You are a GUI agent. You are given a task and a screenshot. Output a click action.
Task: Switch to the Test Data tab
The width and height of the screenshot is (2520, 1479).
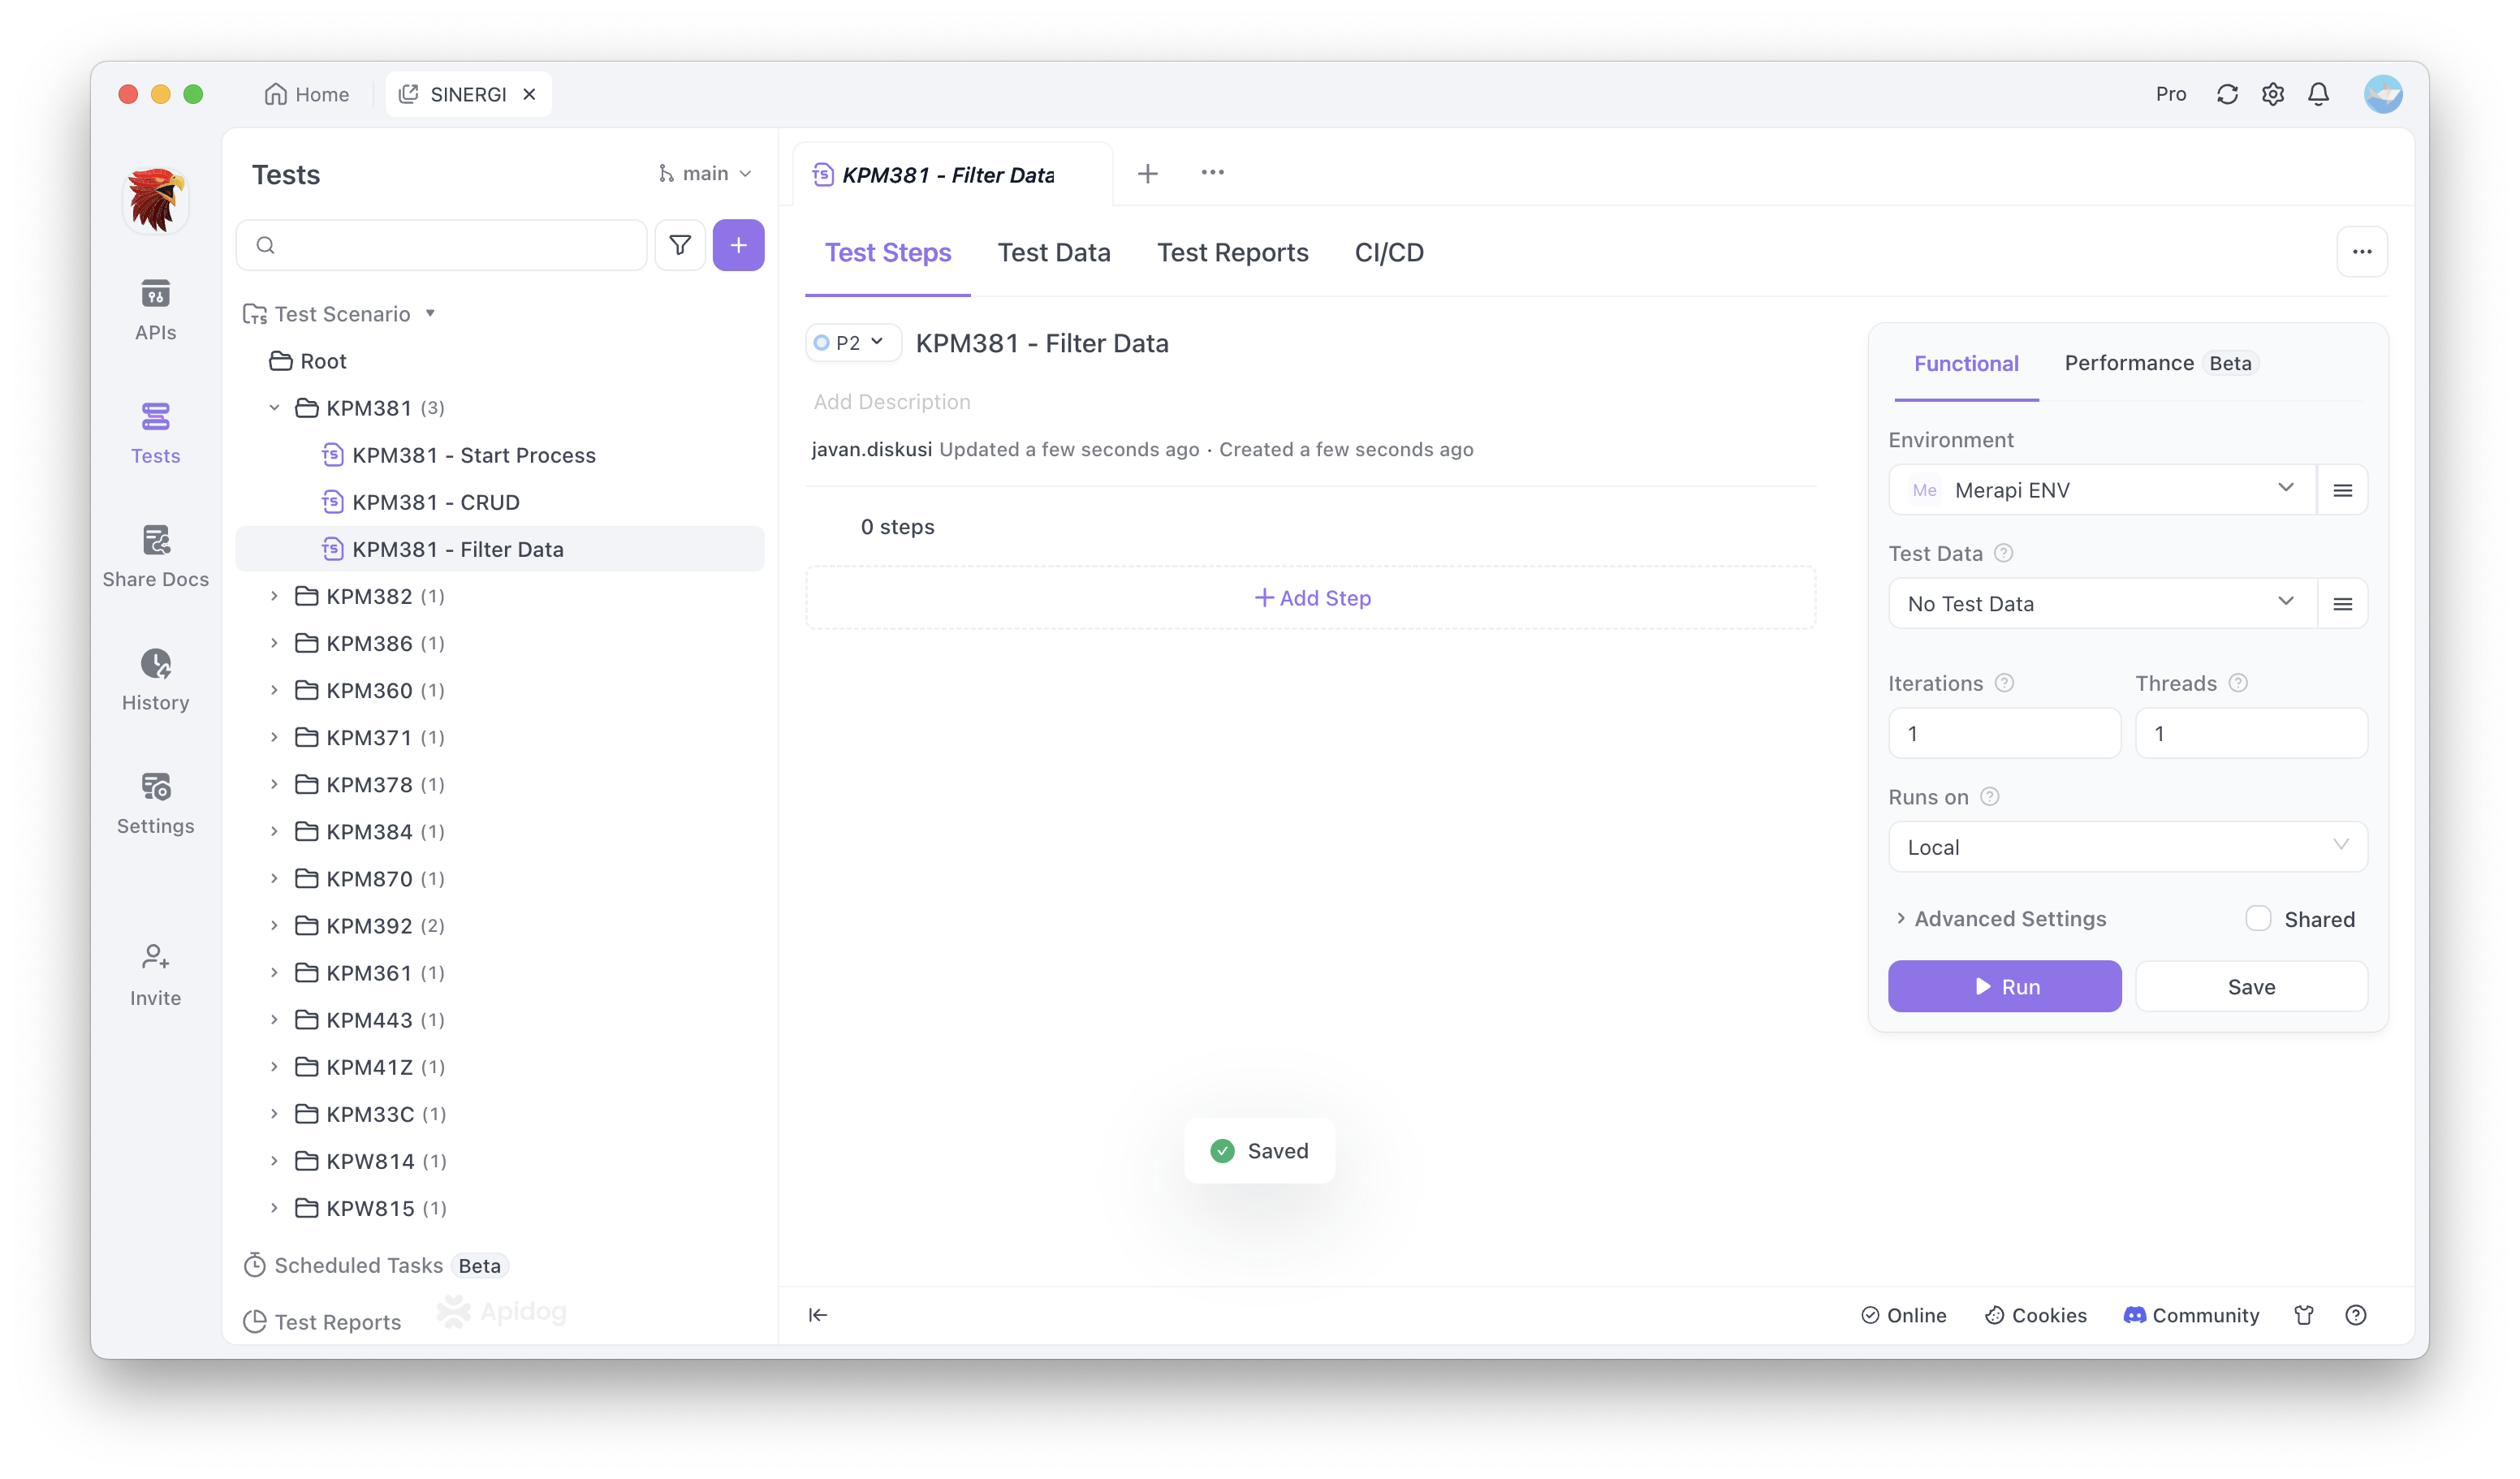(x=1053, y=253)
